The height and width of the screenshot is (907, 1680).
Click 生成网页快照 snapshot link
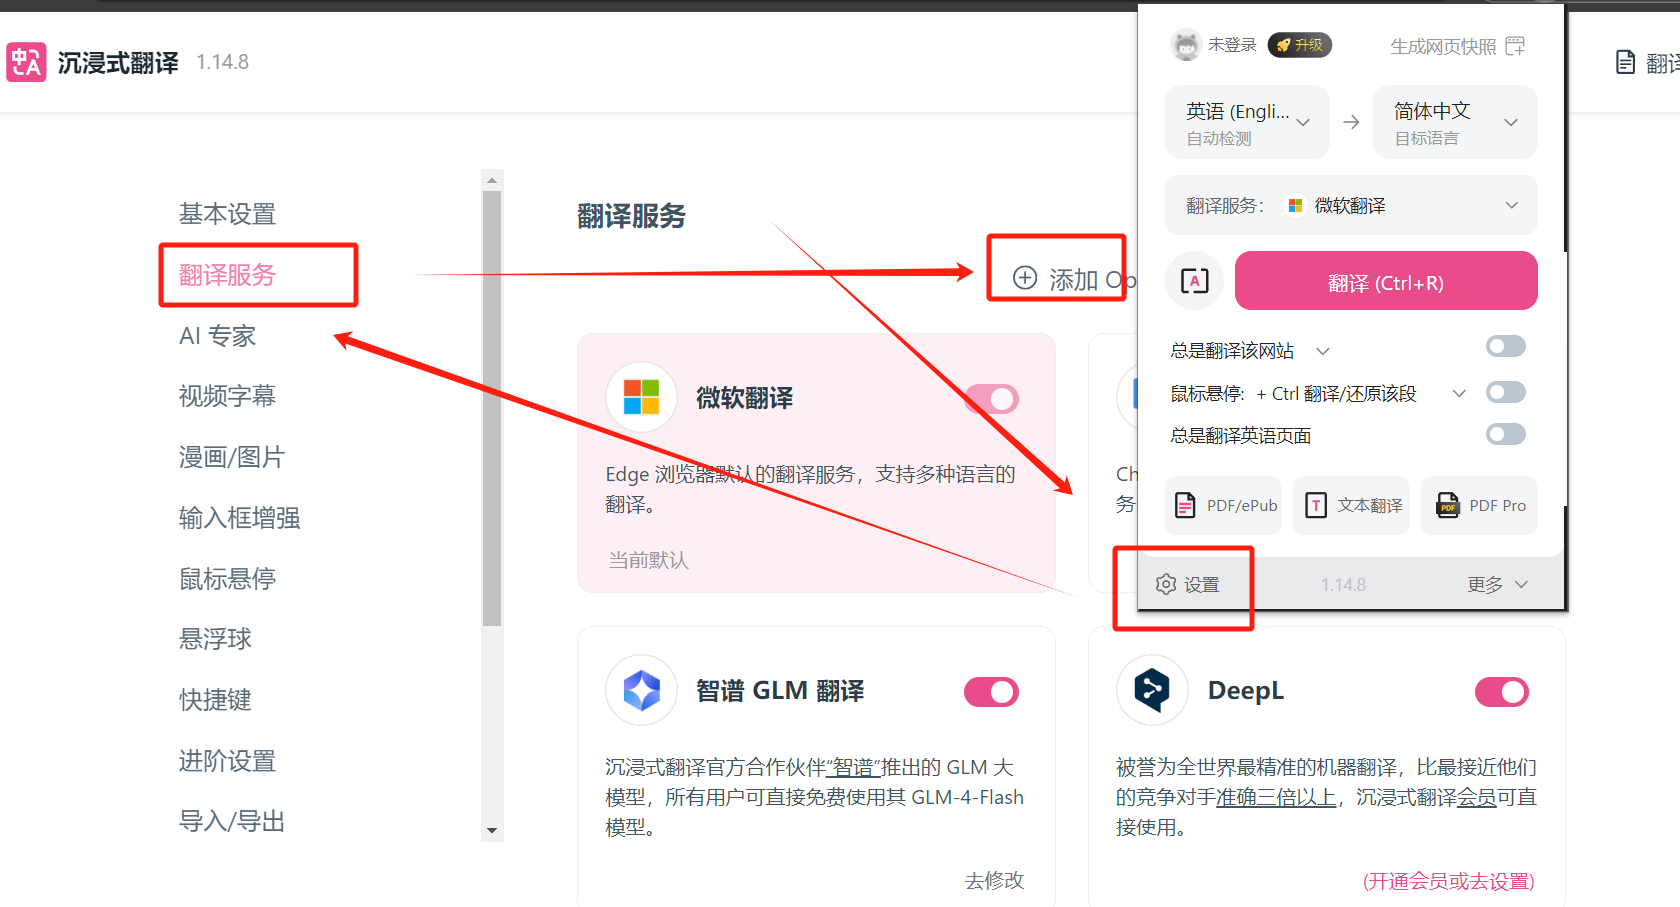(x=1443, y=46)
